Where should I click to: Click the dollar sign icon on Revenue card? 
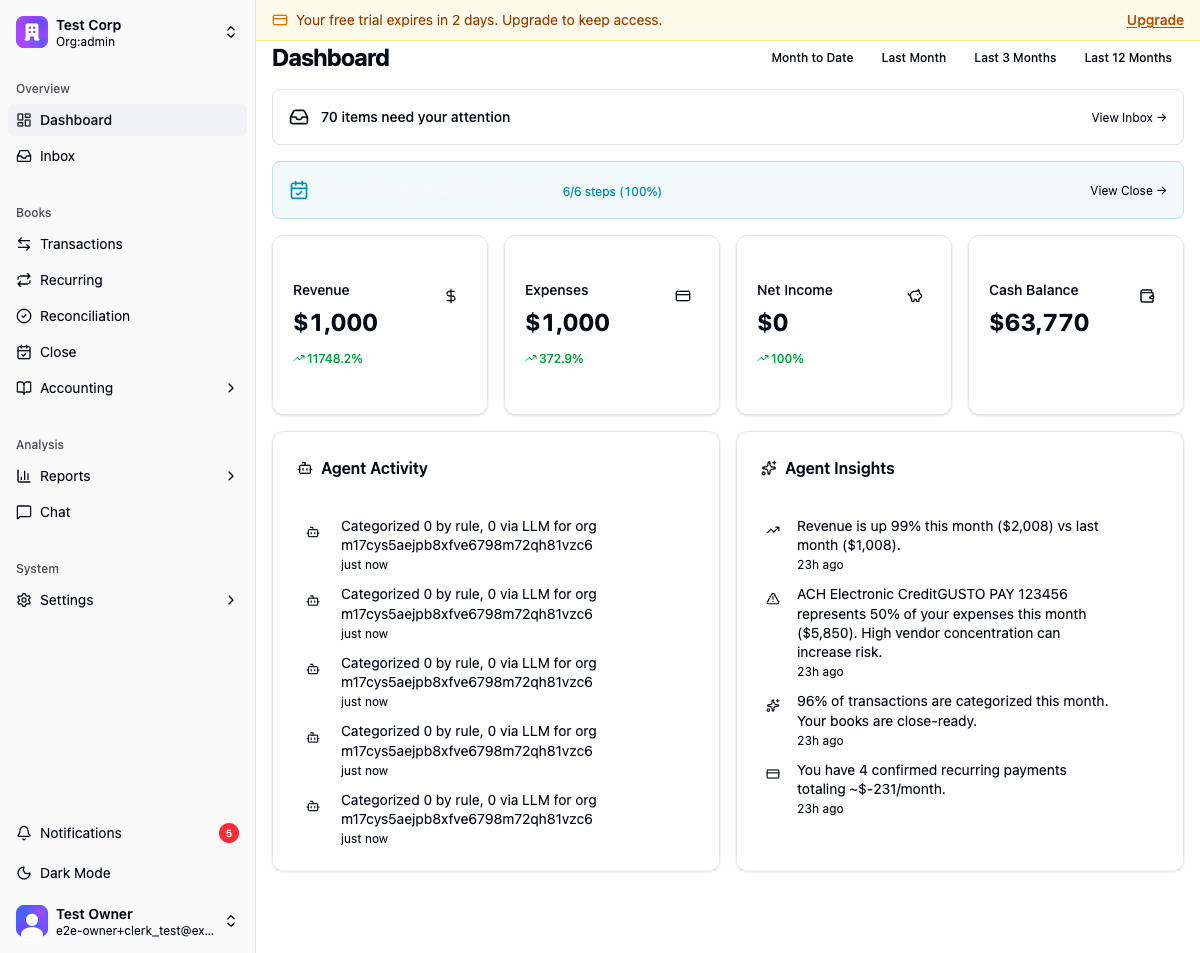pyautogui.click(x=451, y=296)
